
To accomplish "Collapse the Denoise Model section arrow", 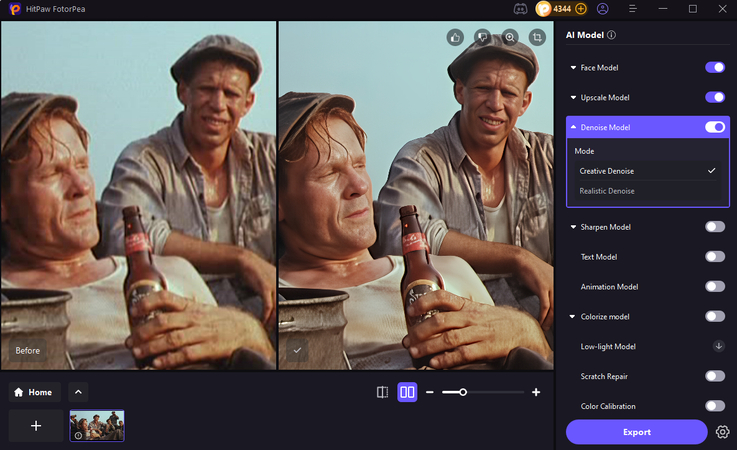I will point(573,127).
